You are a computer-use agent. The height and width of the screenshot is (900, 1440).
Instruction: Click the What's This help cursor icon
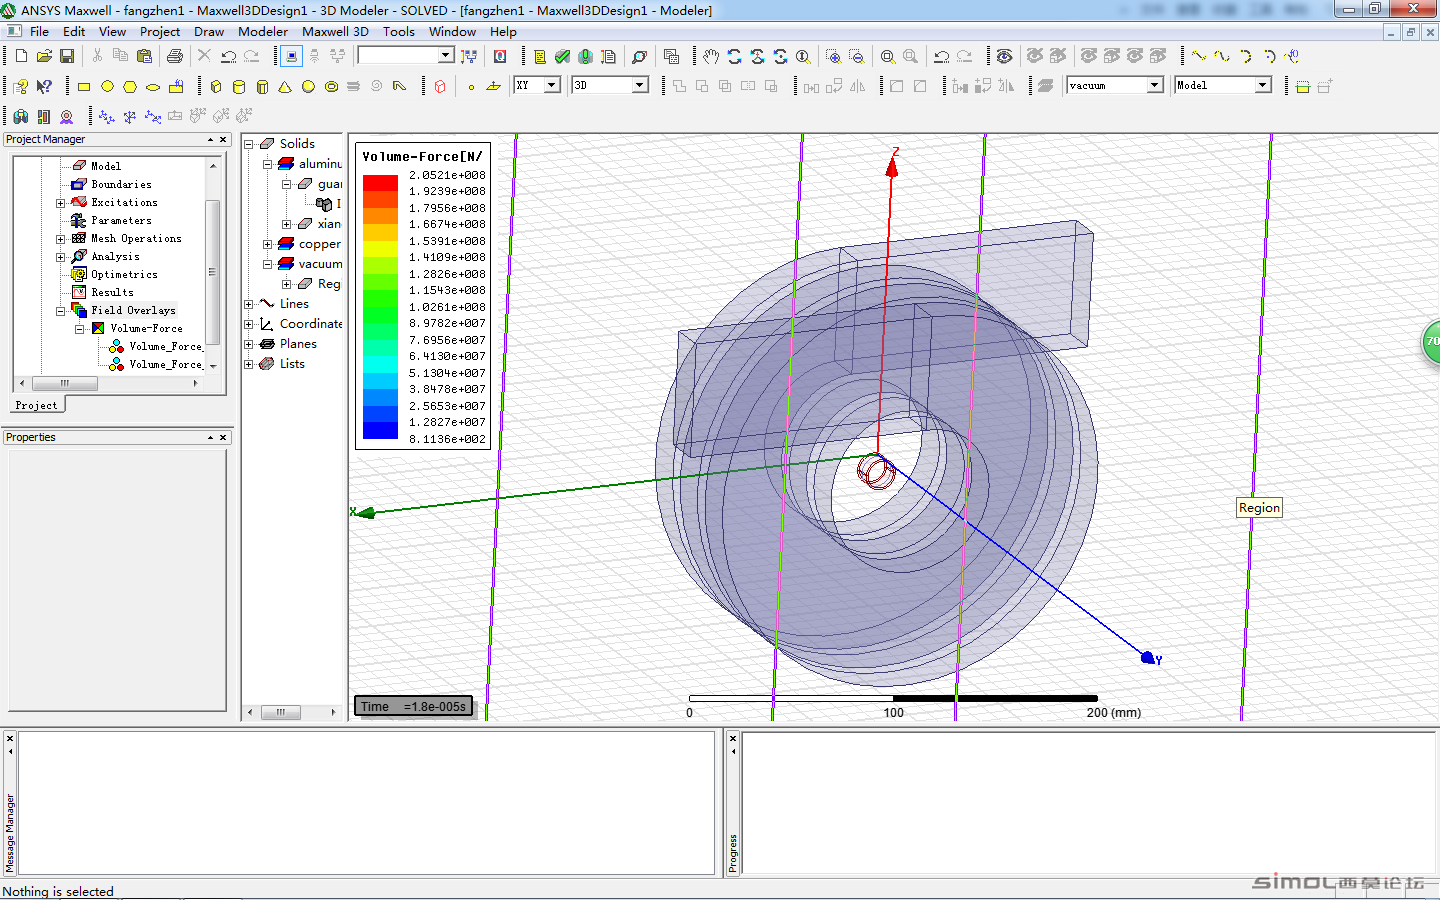44,86
